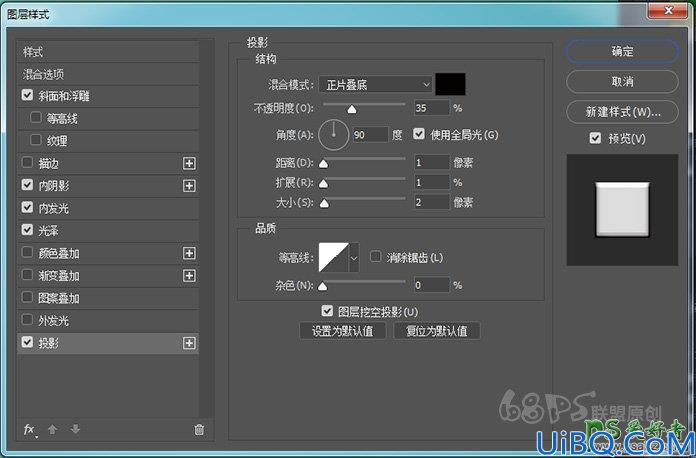Viewport: 696px width, 458px height.
Task: Click the 扩展 value field
Action: click(432, 182)
